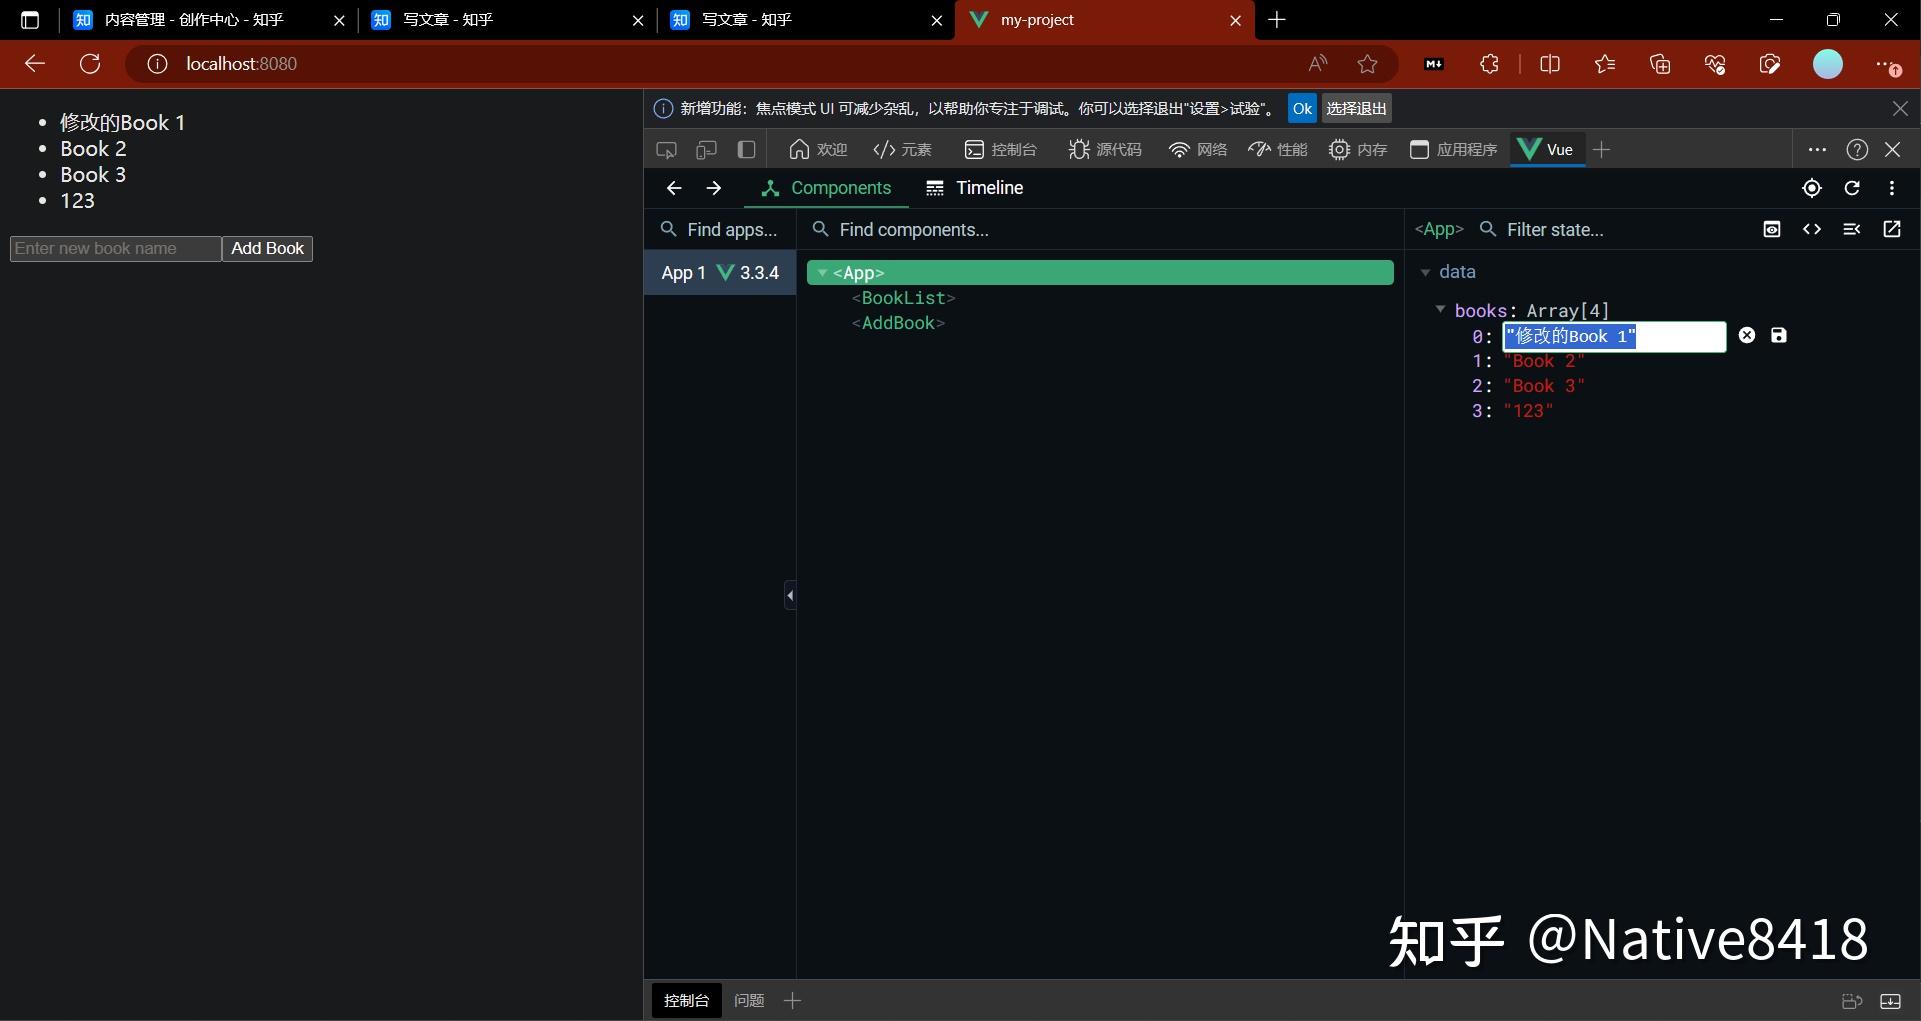Click the Ok button in the focus mode notice
Screen dimensions: 1921x1021
[1302, 109]
